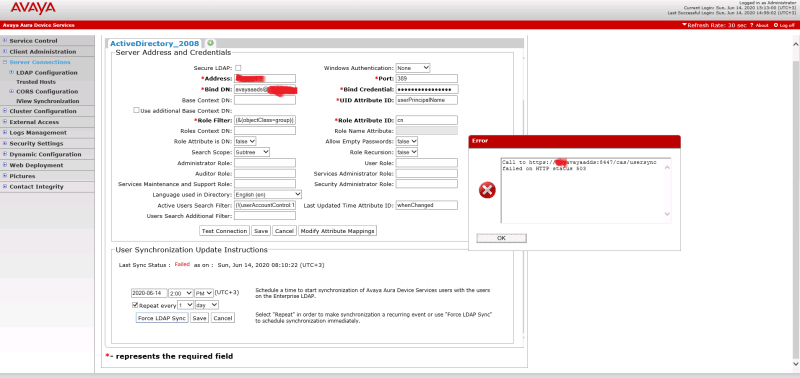Open the Role Recursion dropdown
This screenshot has width=800, height=378.
click(407, 152)
